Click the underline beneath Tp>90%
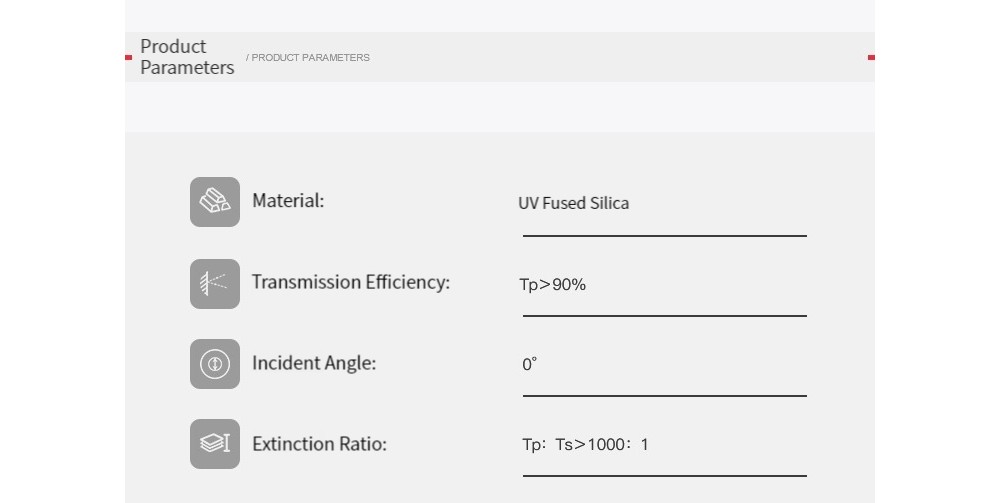The image size is (1000, 503). 665,316
